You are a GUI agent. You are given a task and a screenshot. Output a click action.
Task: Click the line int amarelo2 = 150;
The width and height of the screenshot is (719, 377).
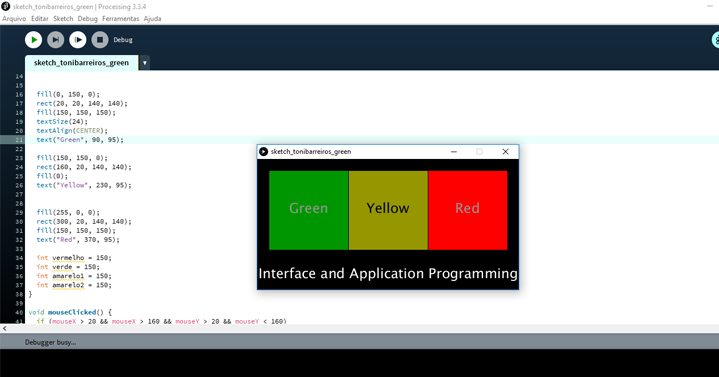tap(74, 285)
